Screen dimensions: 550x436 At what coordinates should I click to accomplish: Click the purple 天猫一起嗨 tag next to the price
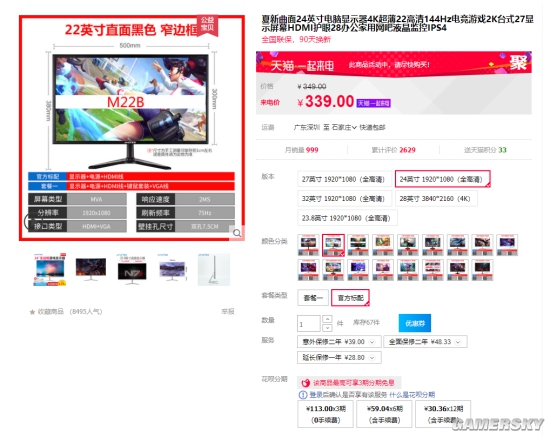pos(374,103)
